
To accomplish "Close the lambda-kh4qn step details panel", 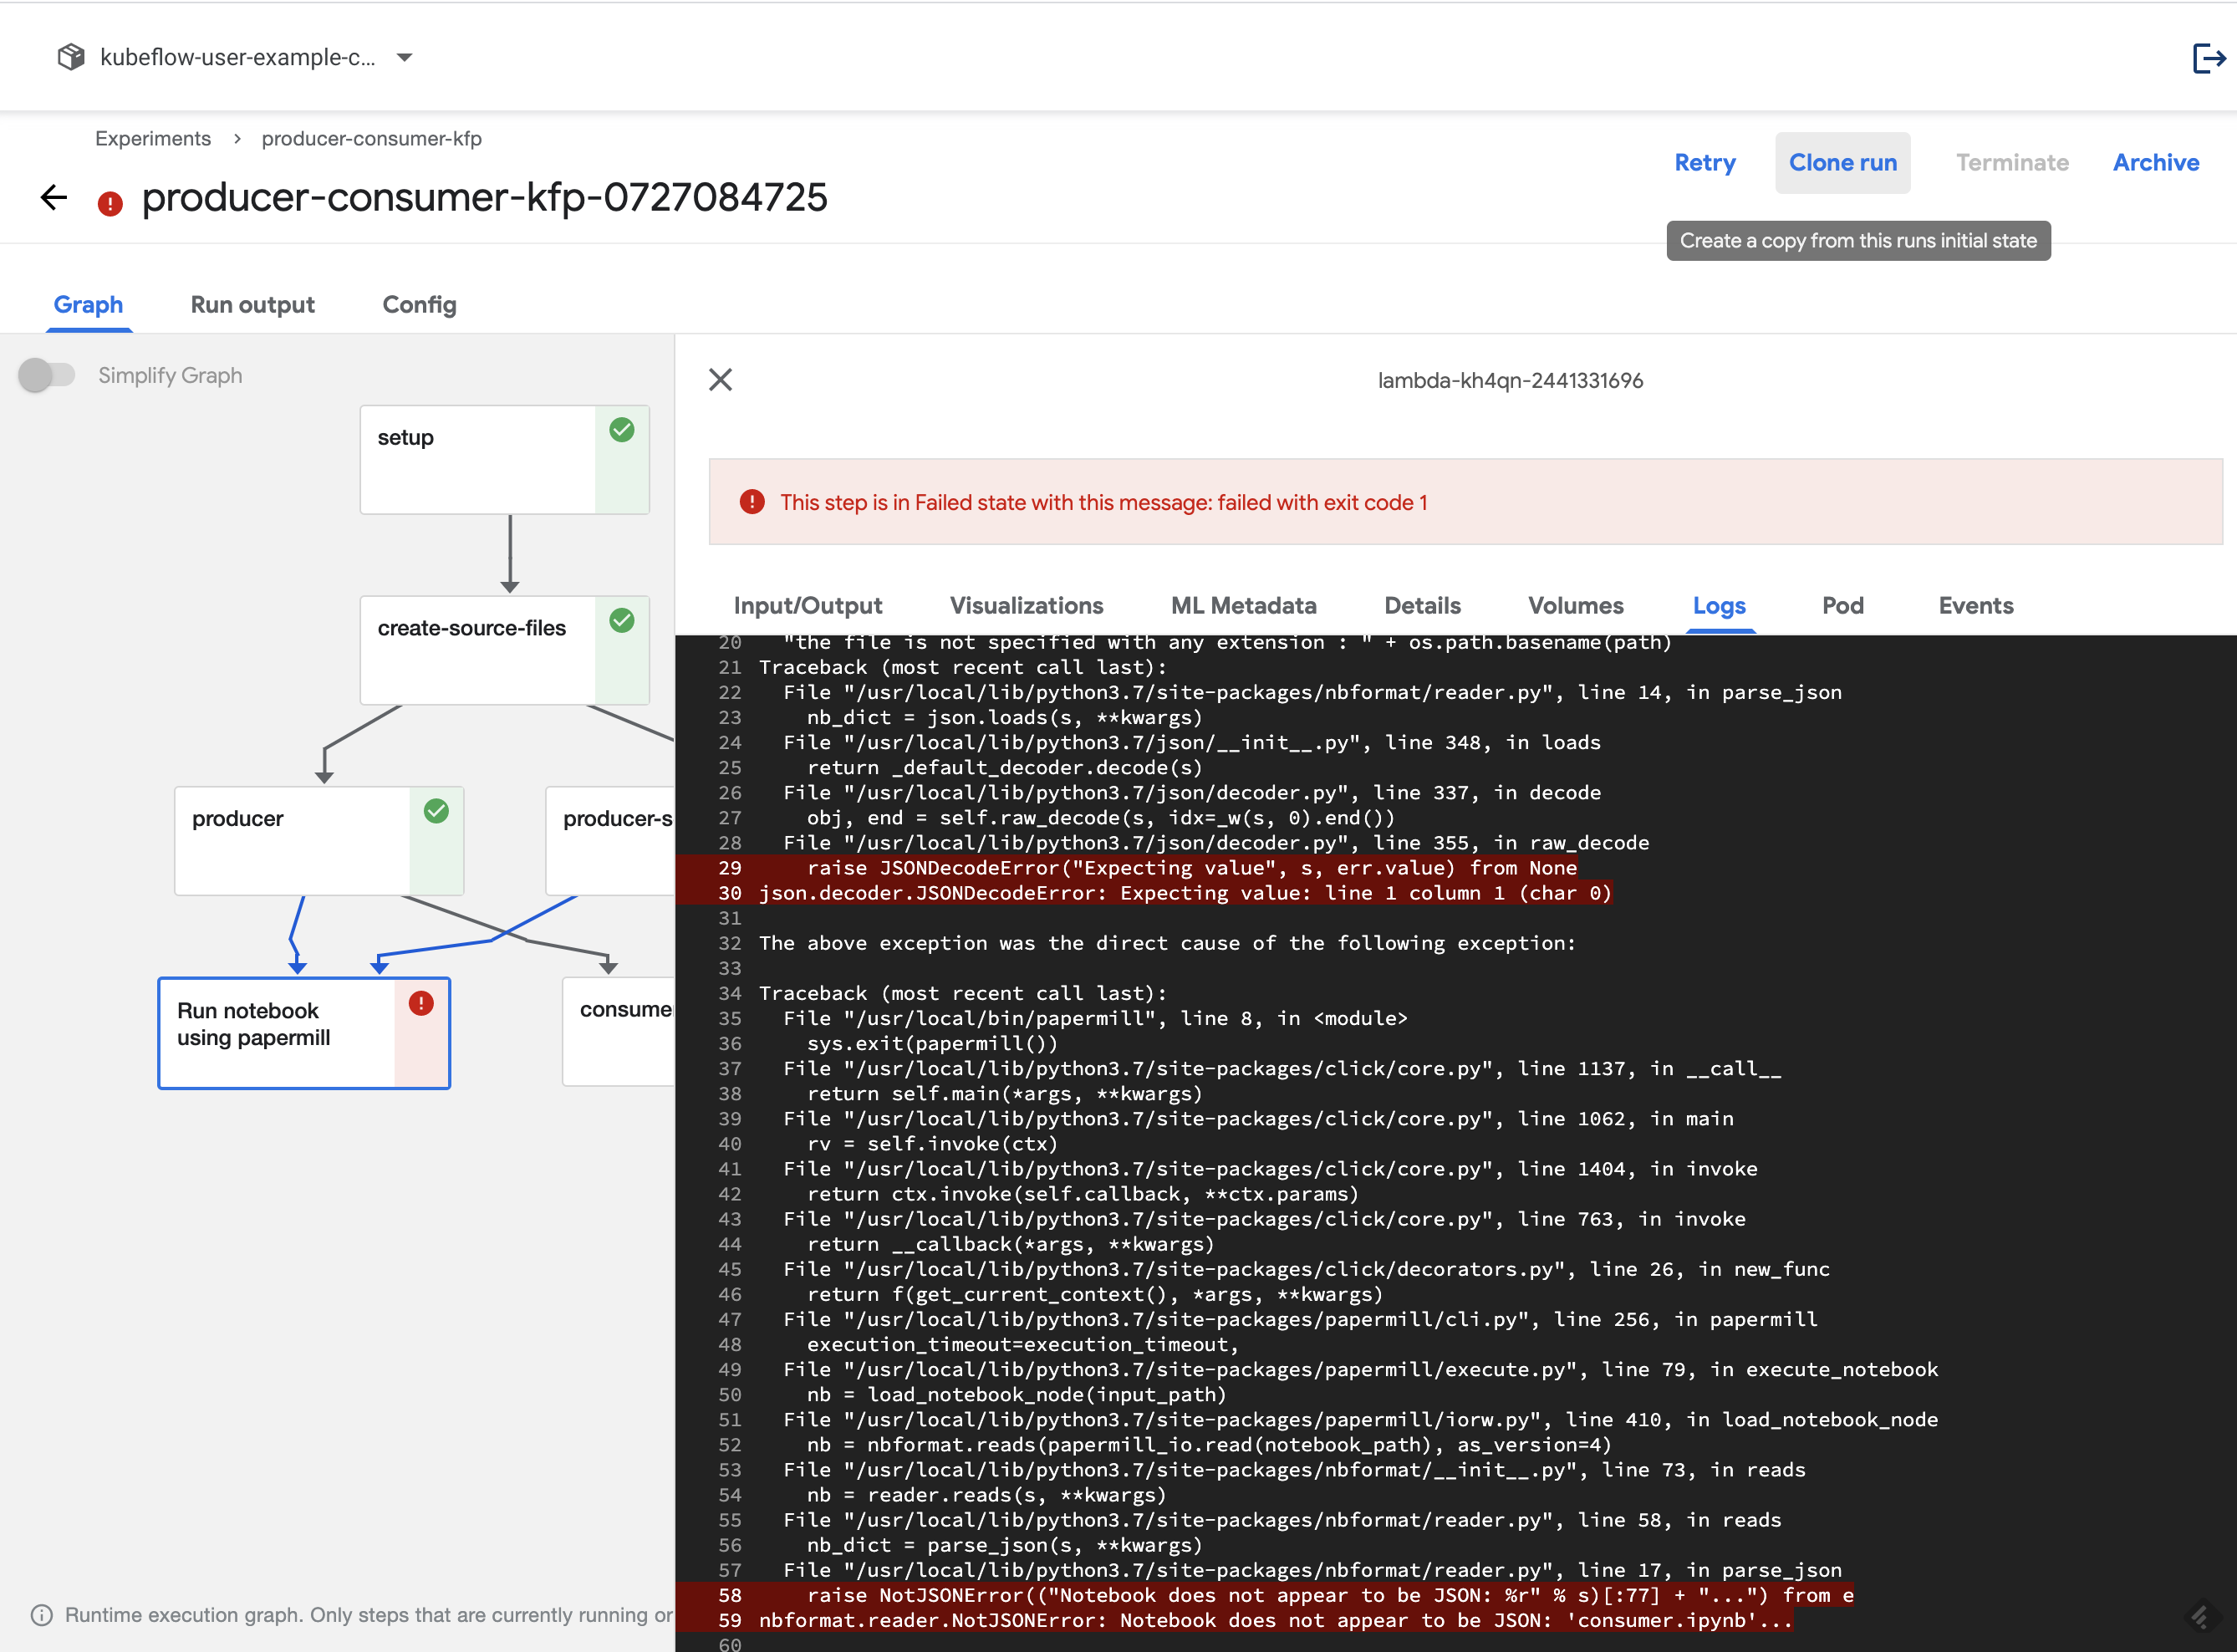I will click(720, 380).
